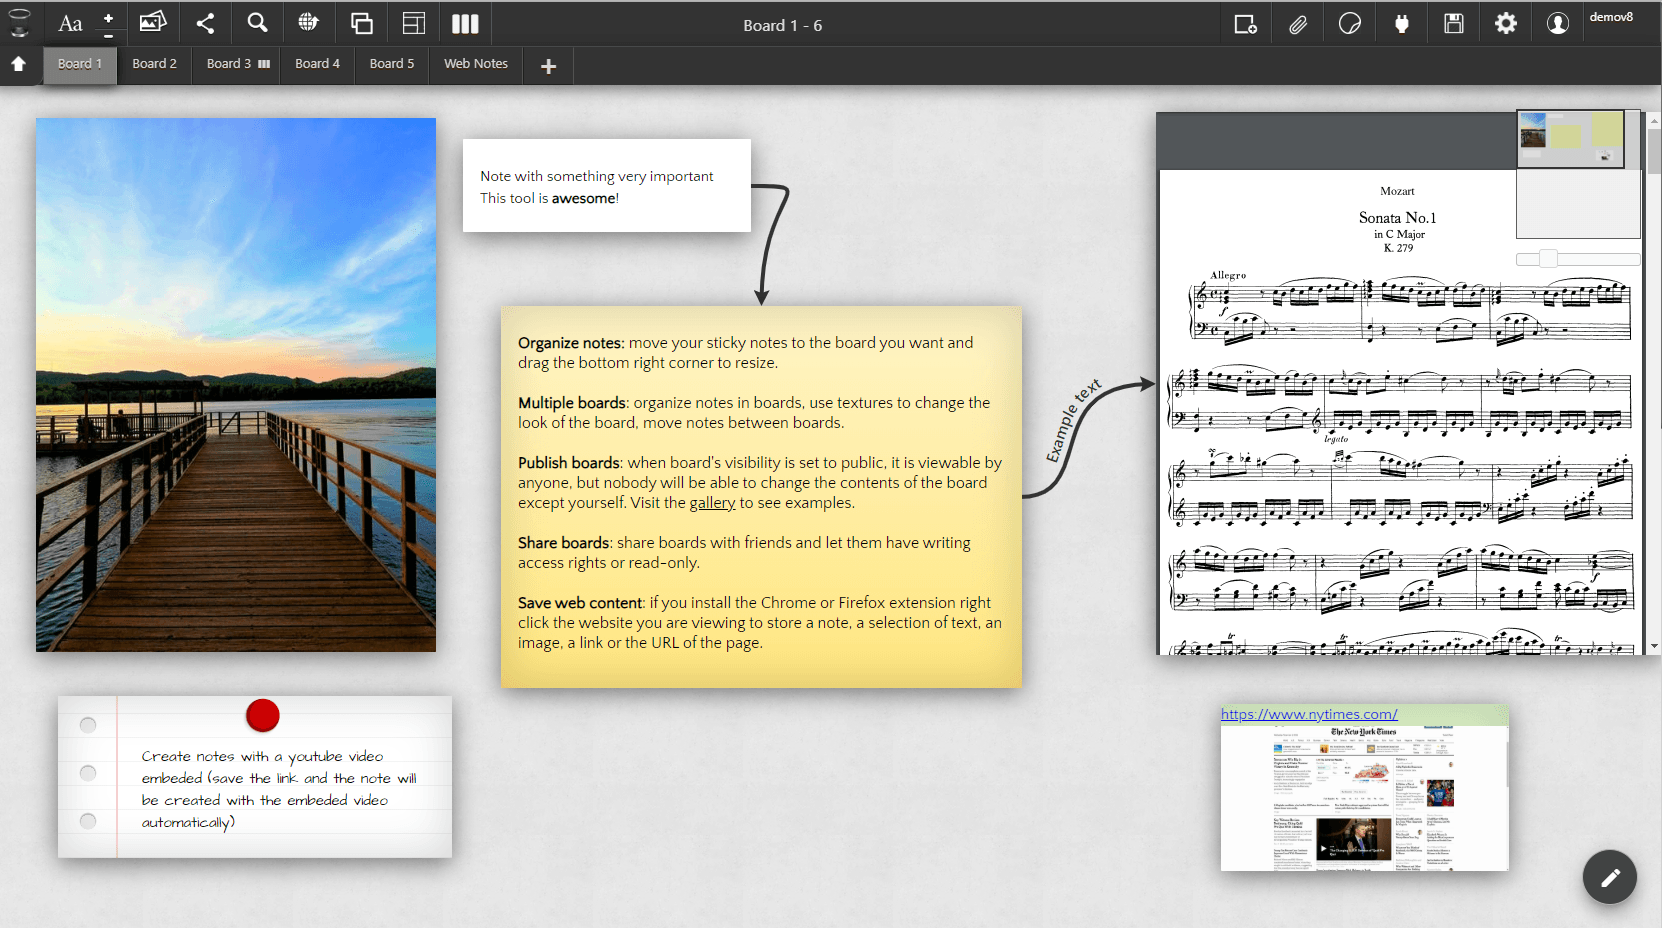Open the sticker icon in toolbar
The width and height of the screenshot is (1662, 928).
(x=1349, y=24)
